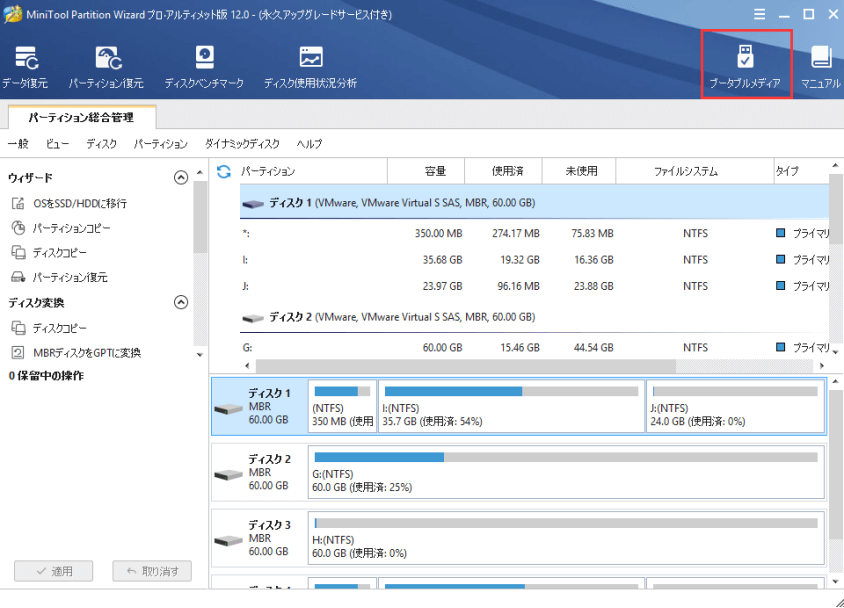Click the disk icon in ディスク 1 list header
Viewport: 844px width, 608px height.
click(x=253, y=204)
